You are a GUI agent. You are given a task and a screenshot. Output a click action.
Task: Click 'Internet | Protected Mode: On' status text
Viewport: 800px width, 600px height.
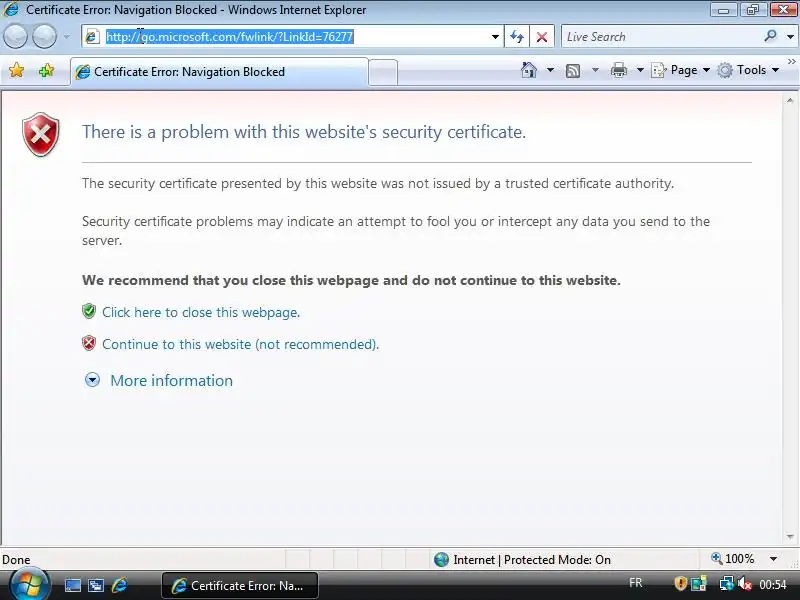532,560
